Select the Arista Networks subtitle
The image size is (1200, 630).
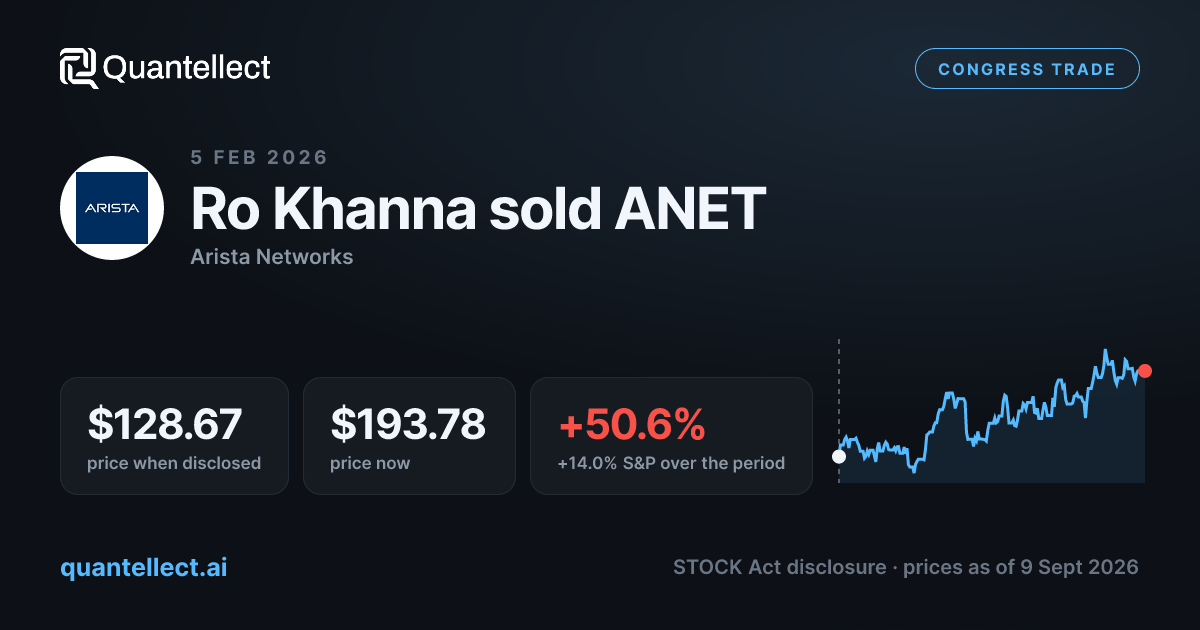click(x=271, y=257)
